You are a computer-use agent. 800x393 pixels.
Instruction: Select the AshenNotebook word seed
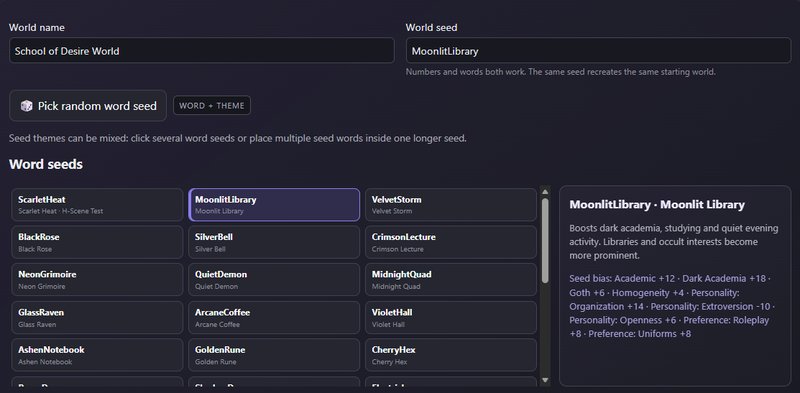coord(97,355)
